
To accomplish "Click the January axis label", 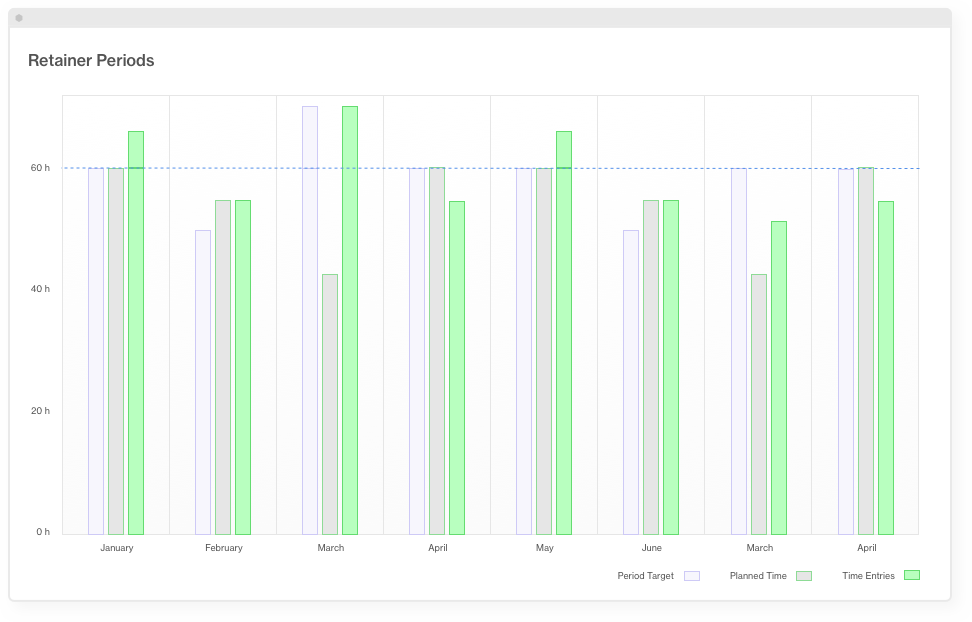I will click(x=117, y=548).
